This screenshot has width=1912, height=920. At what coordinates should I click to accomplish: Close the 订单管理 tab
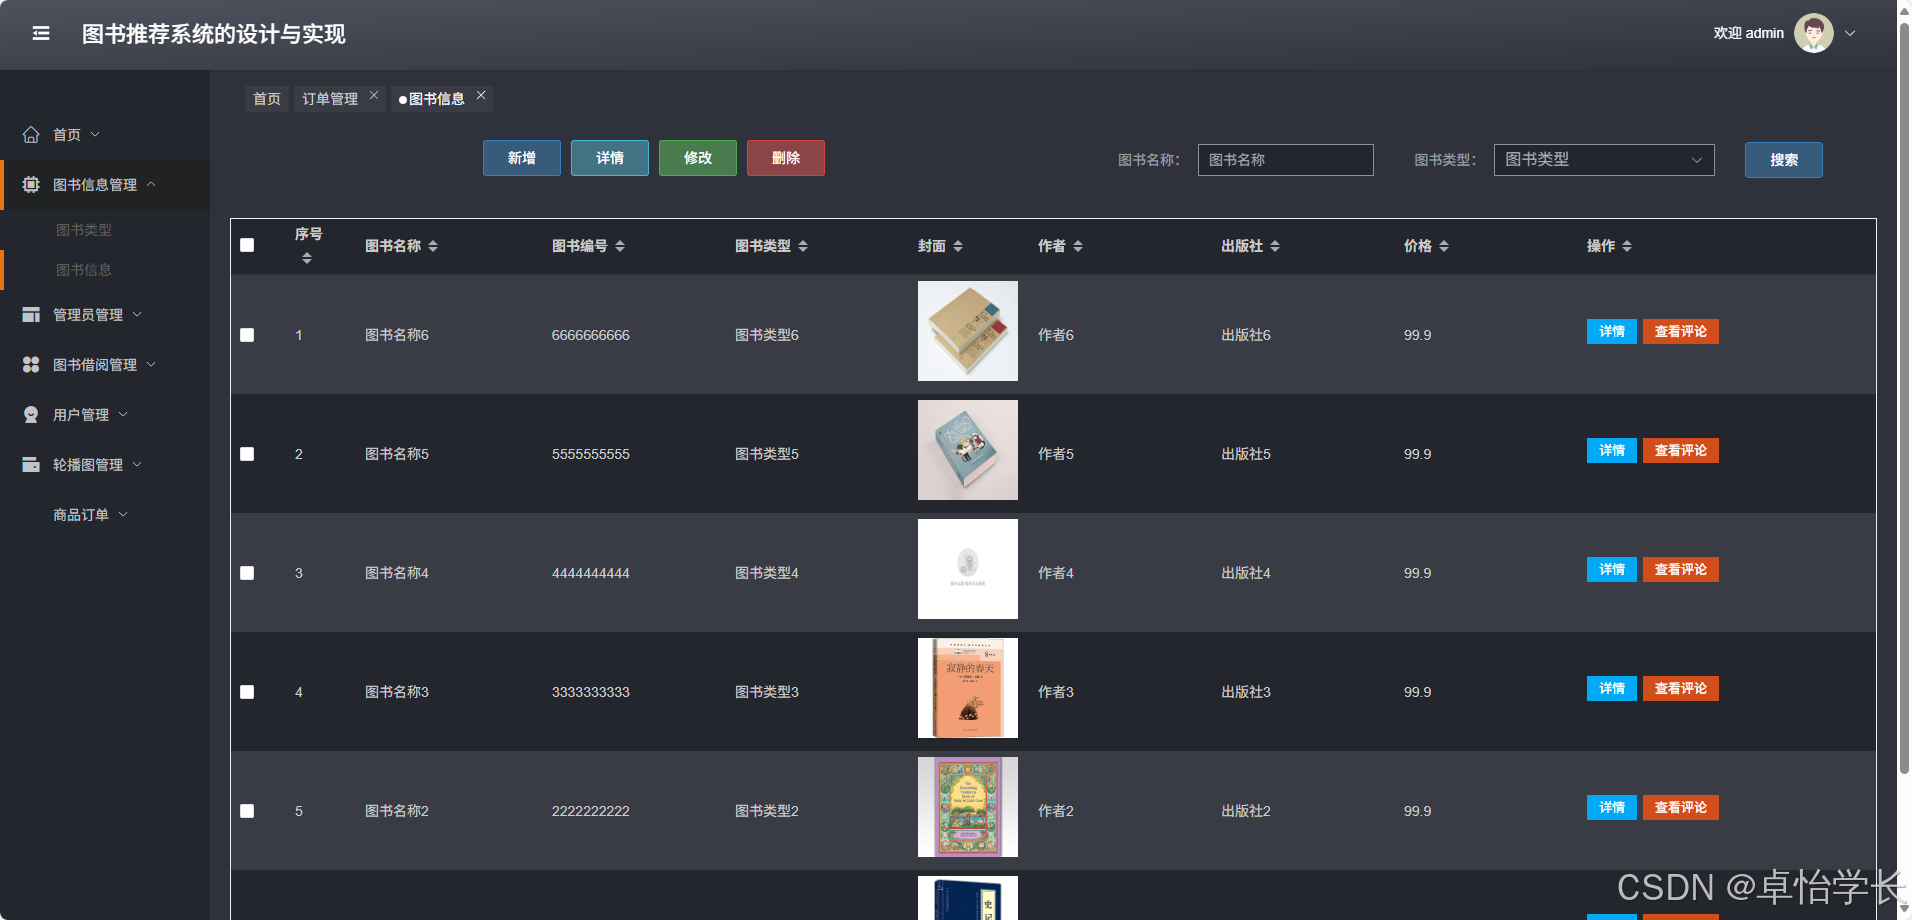pos(374,95)
